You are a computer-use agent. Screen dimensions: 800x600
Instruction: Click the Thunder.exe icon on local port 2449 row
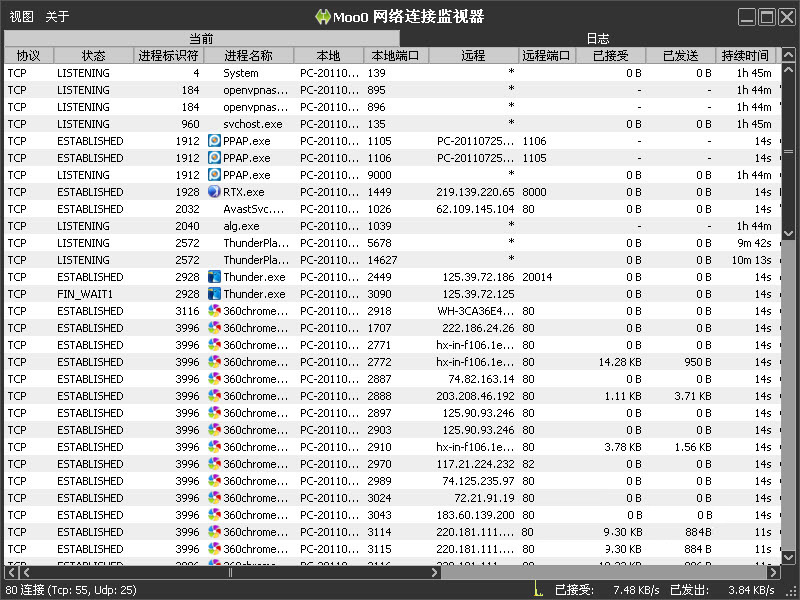click(214, 277)
